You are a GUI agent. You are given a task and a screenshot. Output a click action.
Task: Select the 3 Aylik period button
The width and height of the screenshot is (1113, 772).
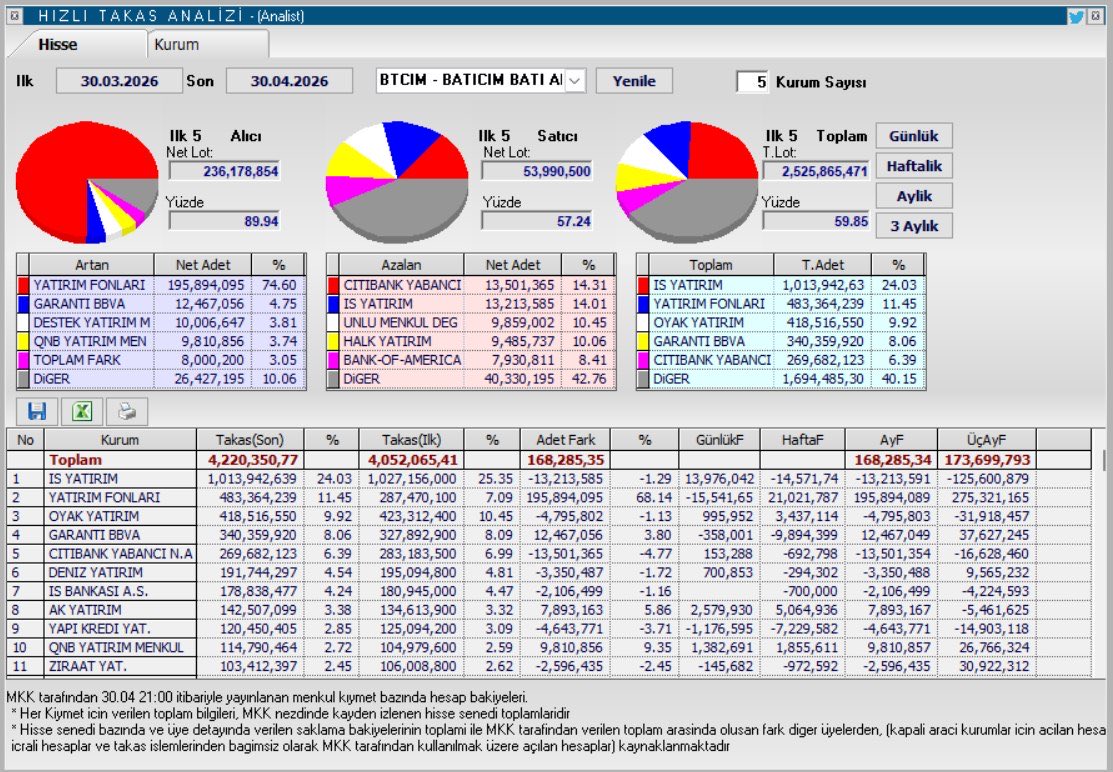pos(914,226)
